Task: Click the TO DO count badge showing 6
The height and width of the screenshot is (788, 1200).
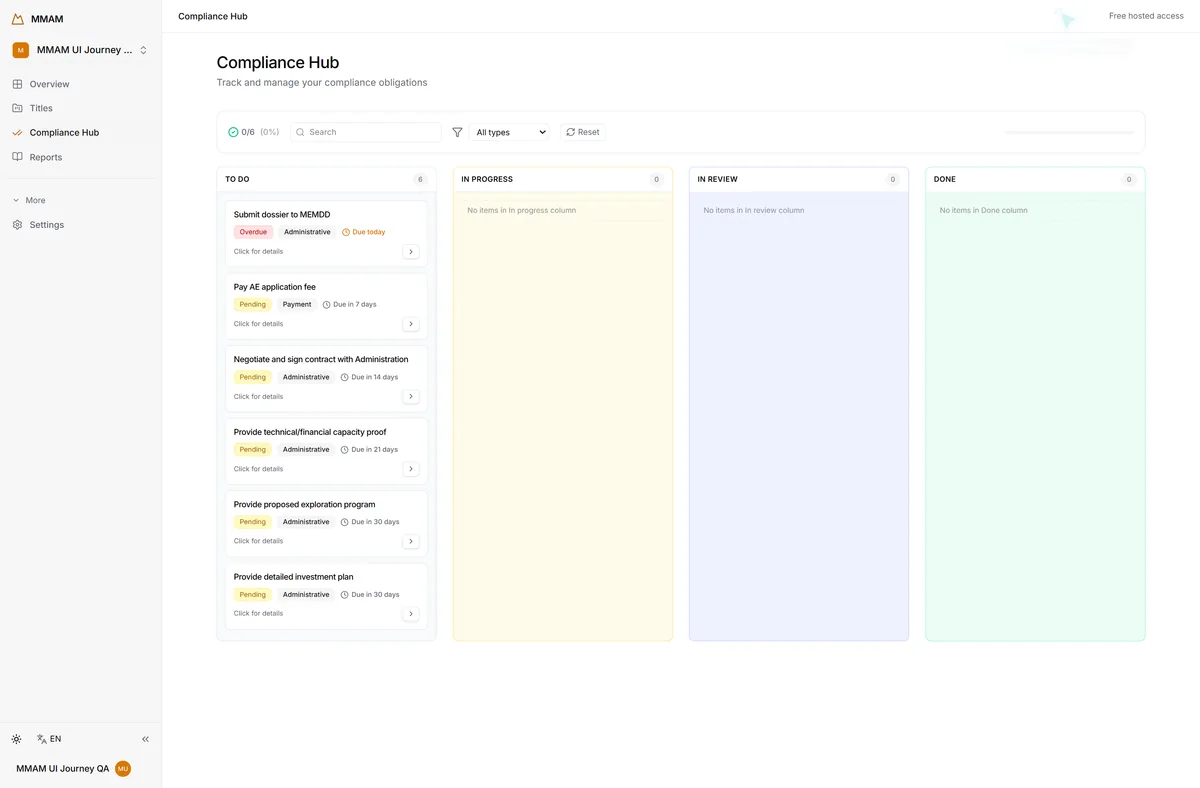Action: (x=420, y=179)
